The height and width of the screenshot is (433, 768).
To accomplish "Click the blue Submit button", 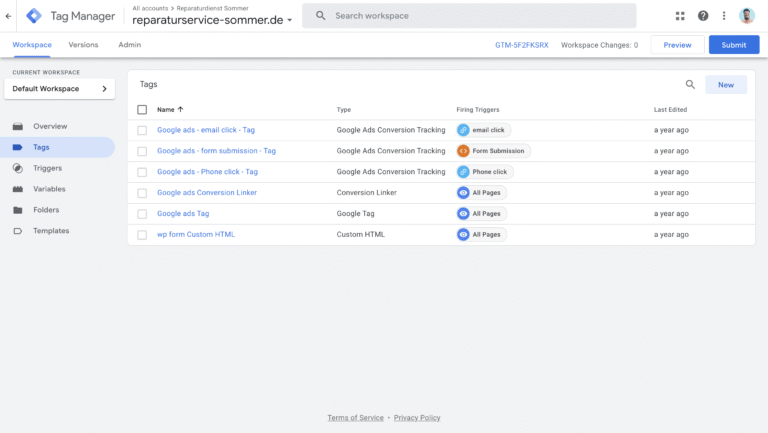I will (x=733, y=45).
